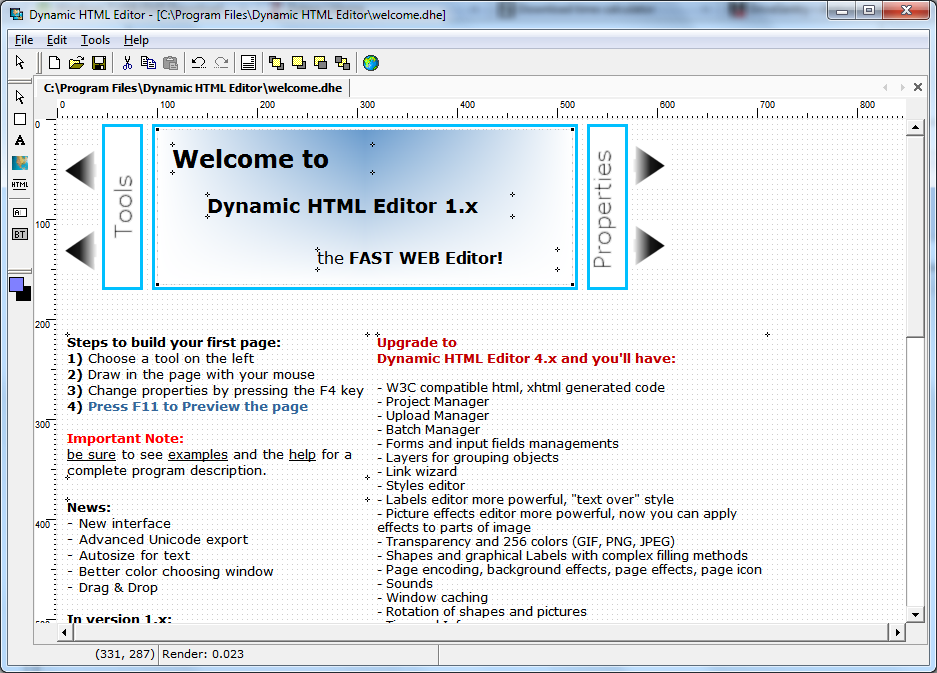Click the lower left-pointing arrow beside Tools
Viewport: 937px width, 673px height.
pyautogui.click(x=80, y=250)
